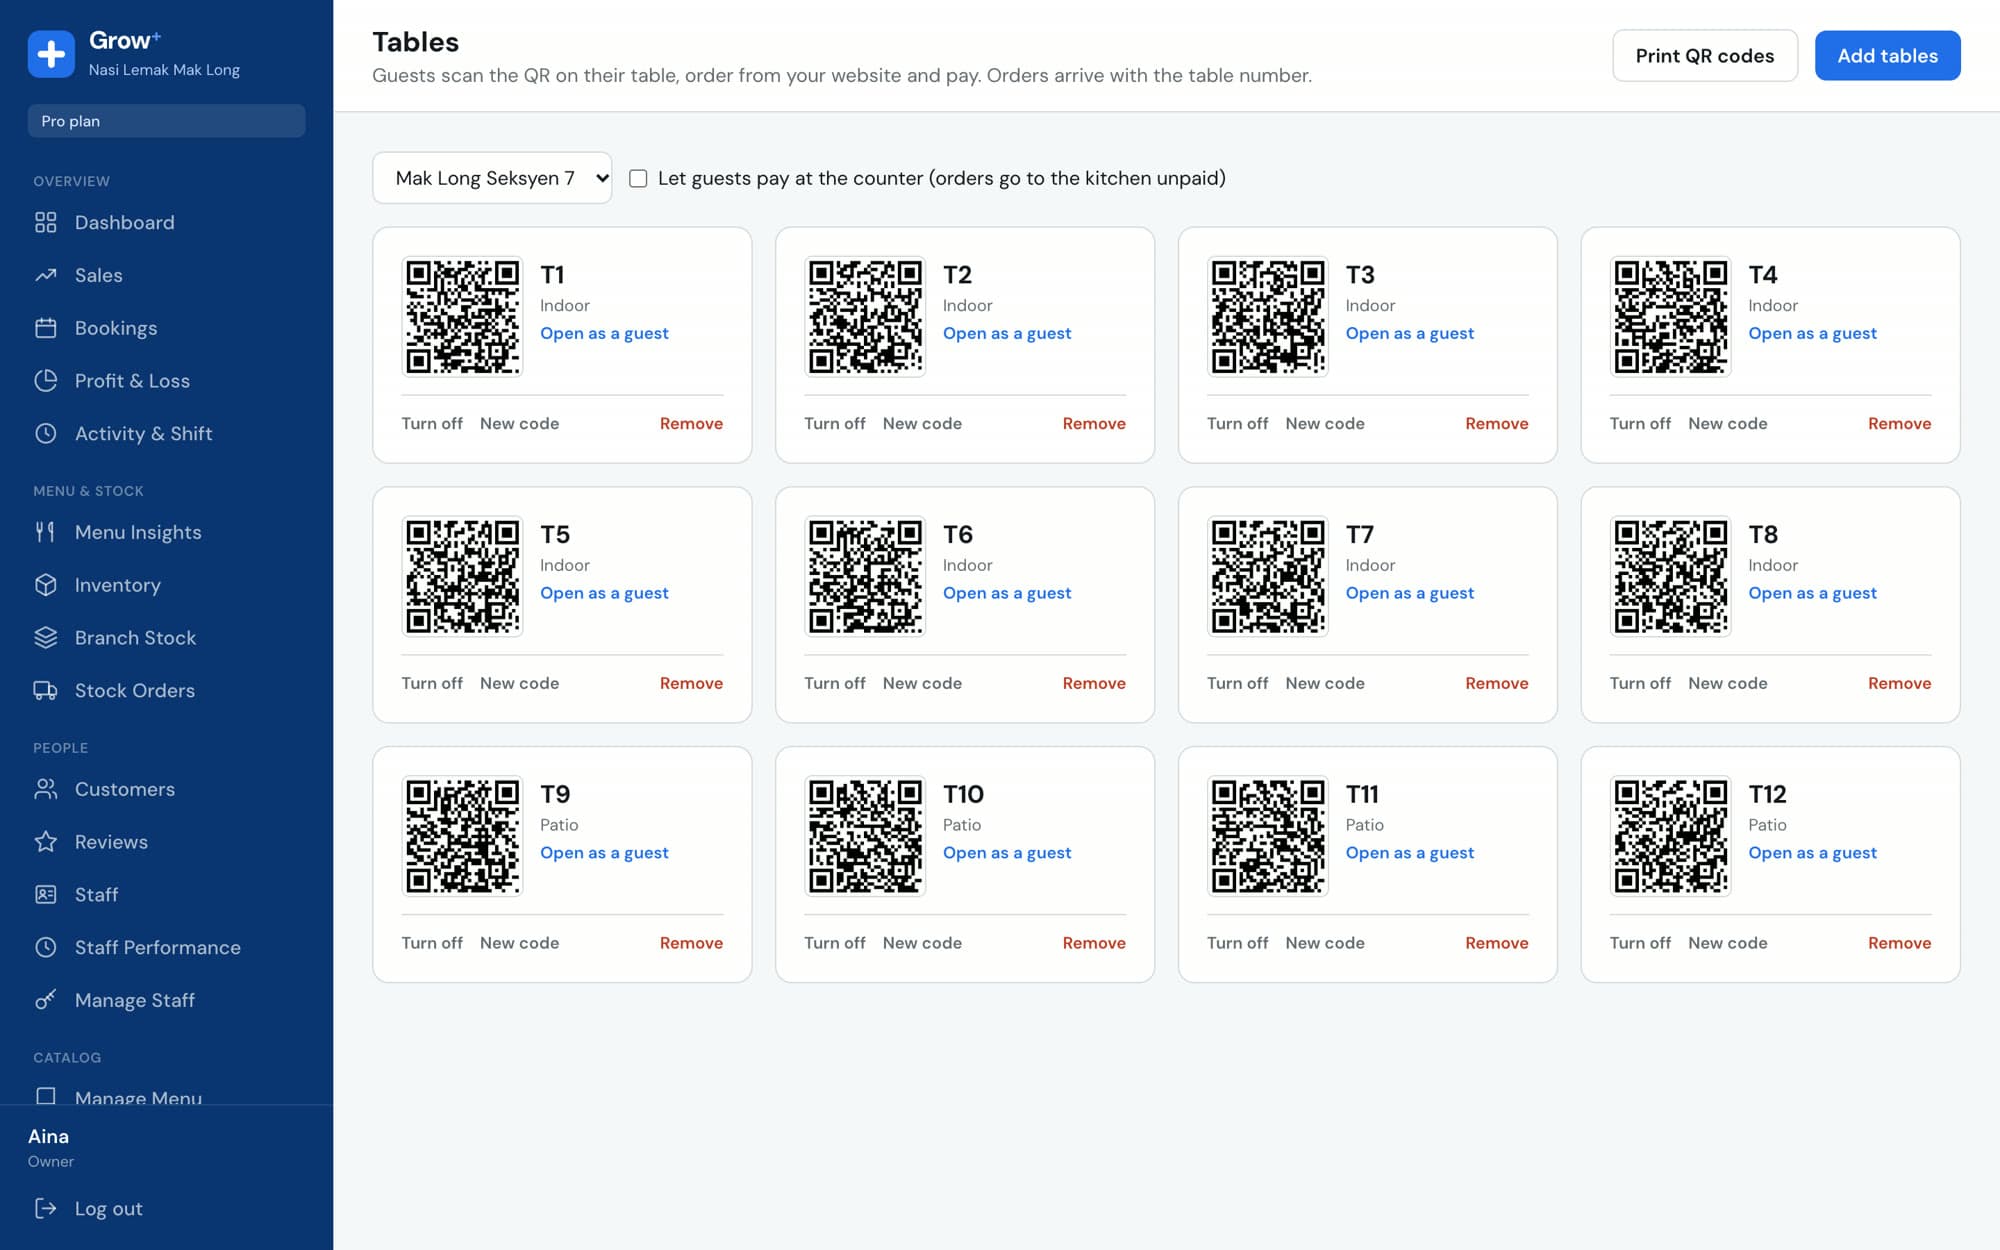The height and width of the screenshot is (1250, 2000).
Task: Click the Manage Staff key icon
Action: (x=46, y=1000)
